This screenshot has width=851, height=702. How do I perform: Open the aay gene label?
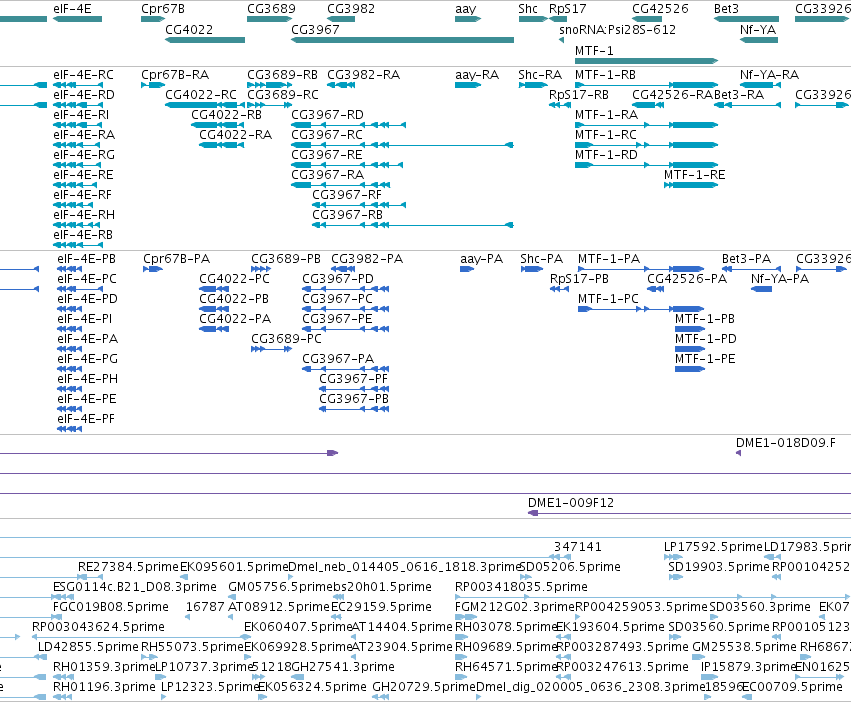466,9
